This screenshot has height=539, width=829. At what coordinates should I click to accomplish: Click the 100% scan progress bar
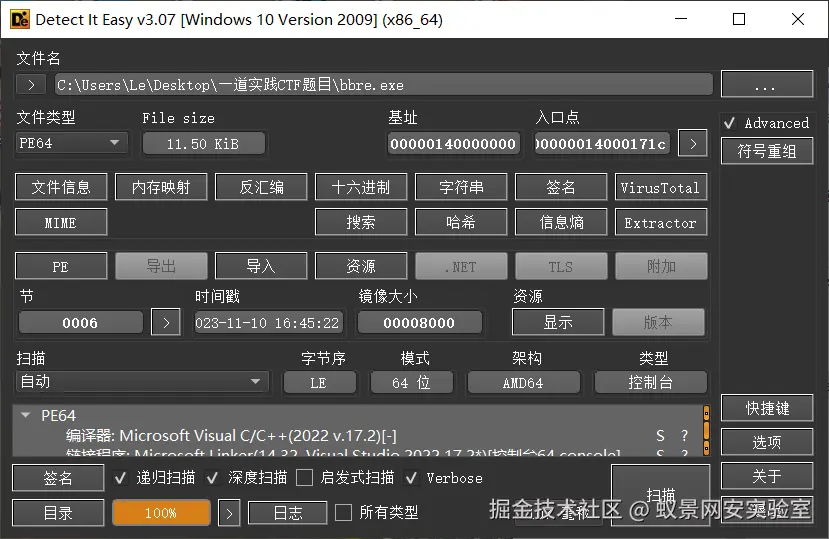161,513
